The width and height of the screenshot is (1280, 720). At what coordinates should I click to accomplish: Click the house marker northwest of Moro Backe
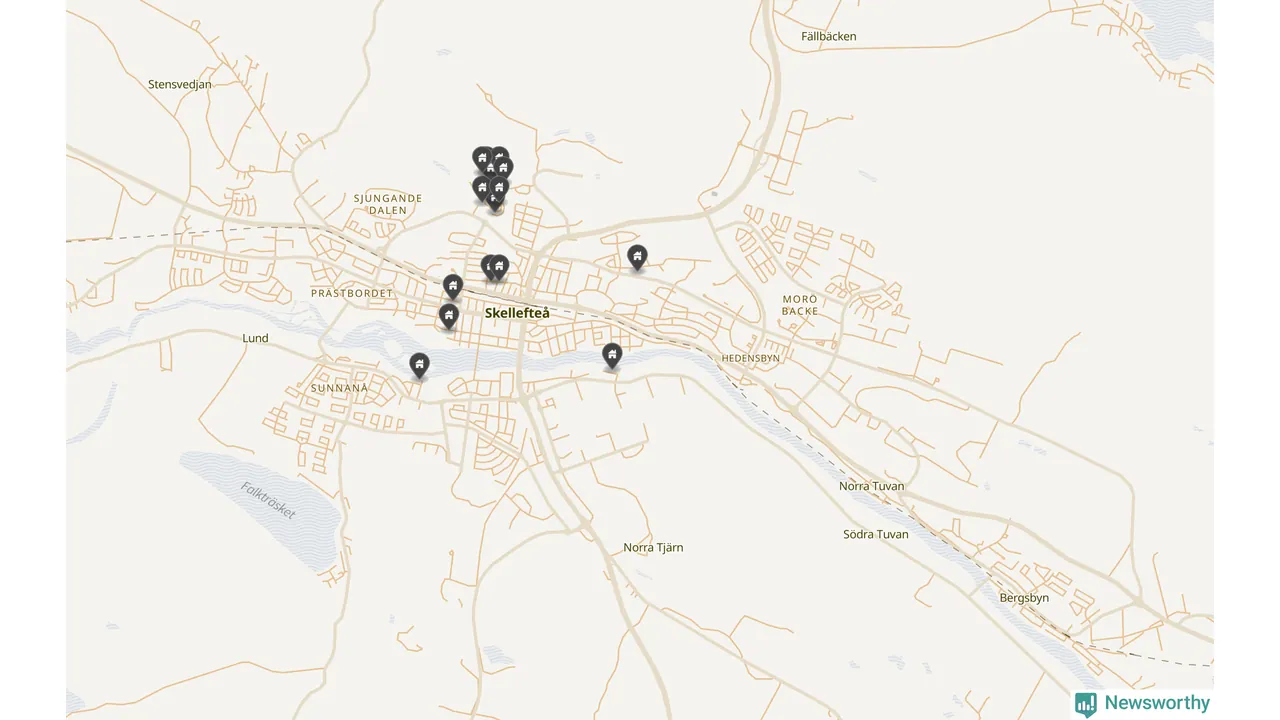pos(637,257)
